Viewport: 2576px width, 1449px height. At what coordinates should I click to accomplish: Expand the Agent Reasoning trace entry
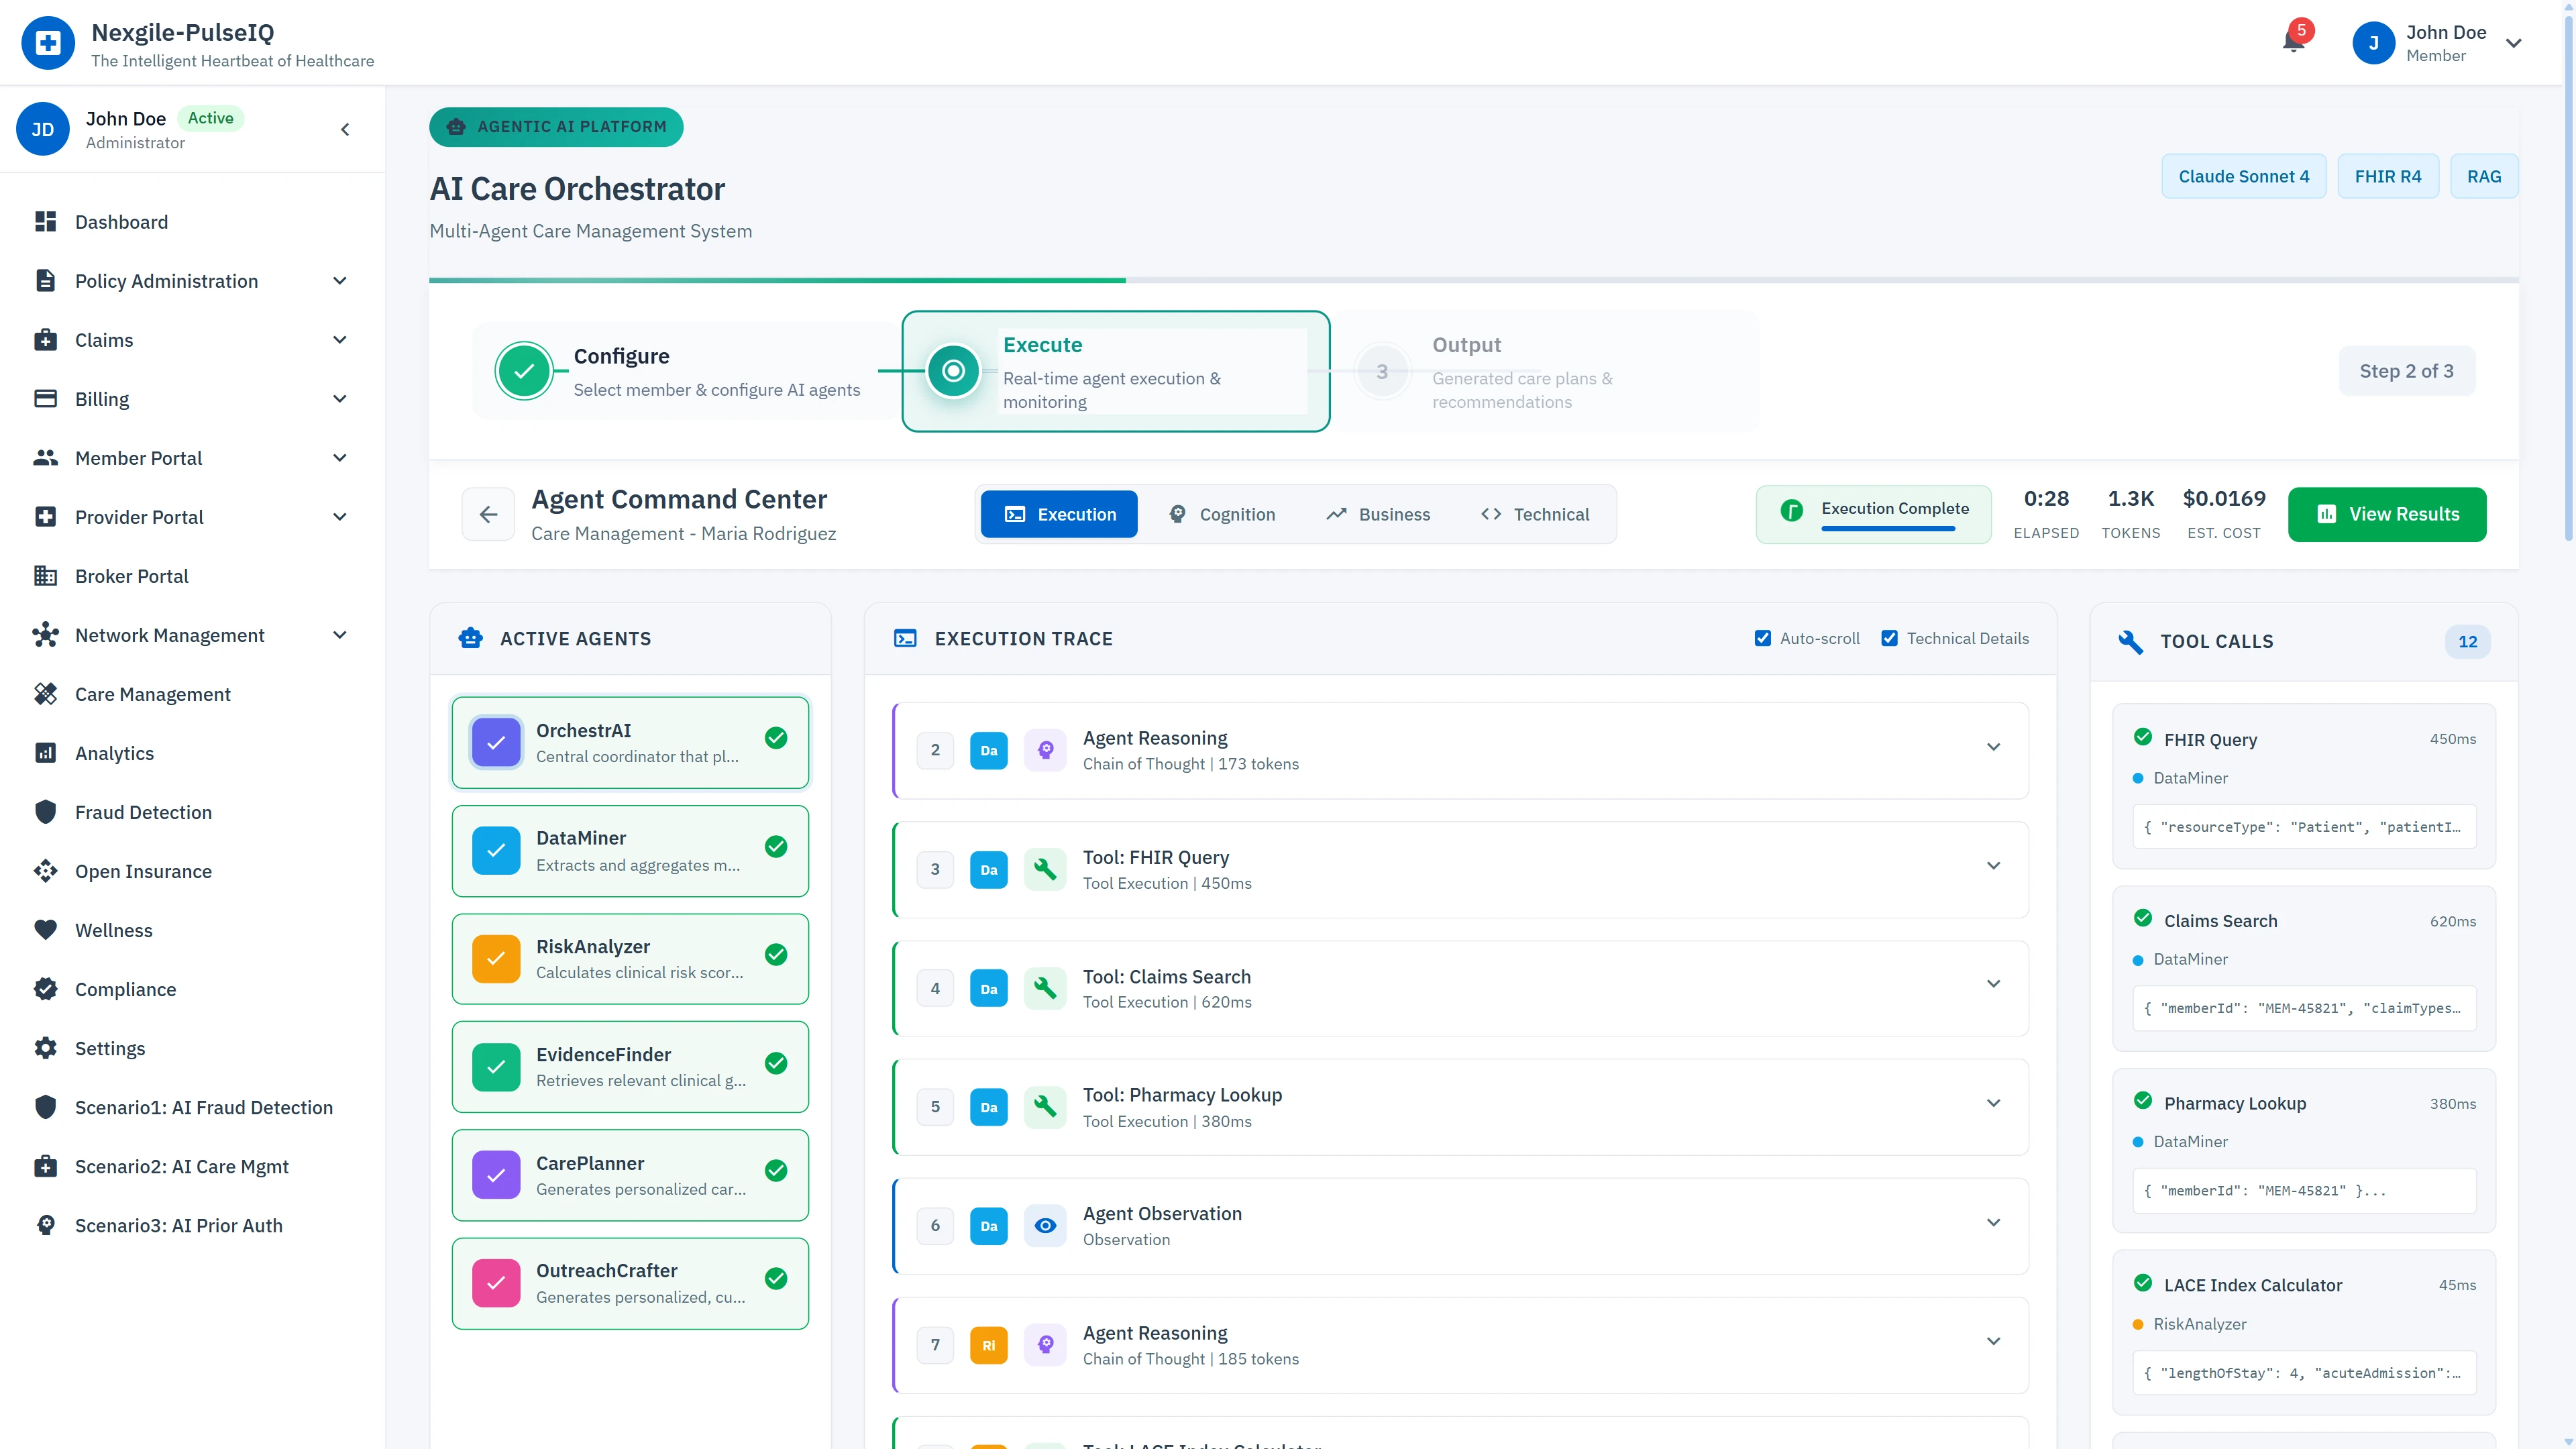point(1994,748)
